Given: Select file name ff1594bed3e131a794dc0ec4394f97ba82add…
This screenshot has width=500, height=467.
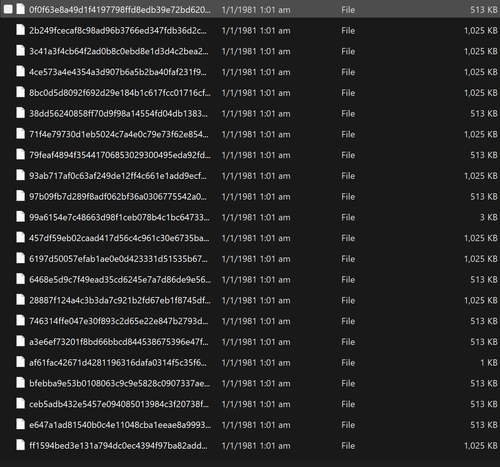Looking at the screenshot, I should coord(118,446).
